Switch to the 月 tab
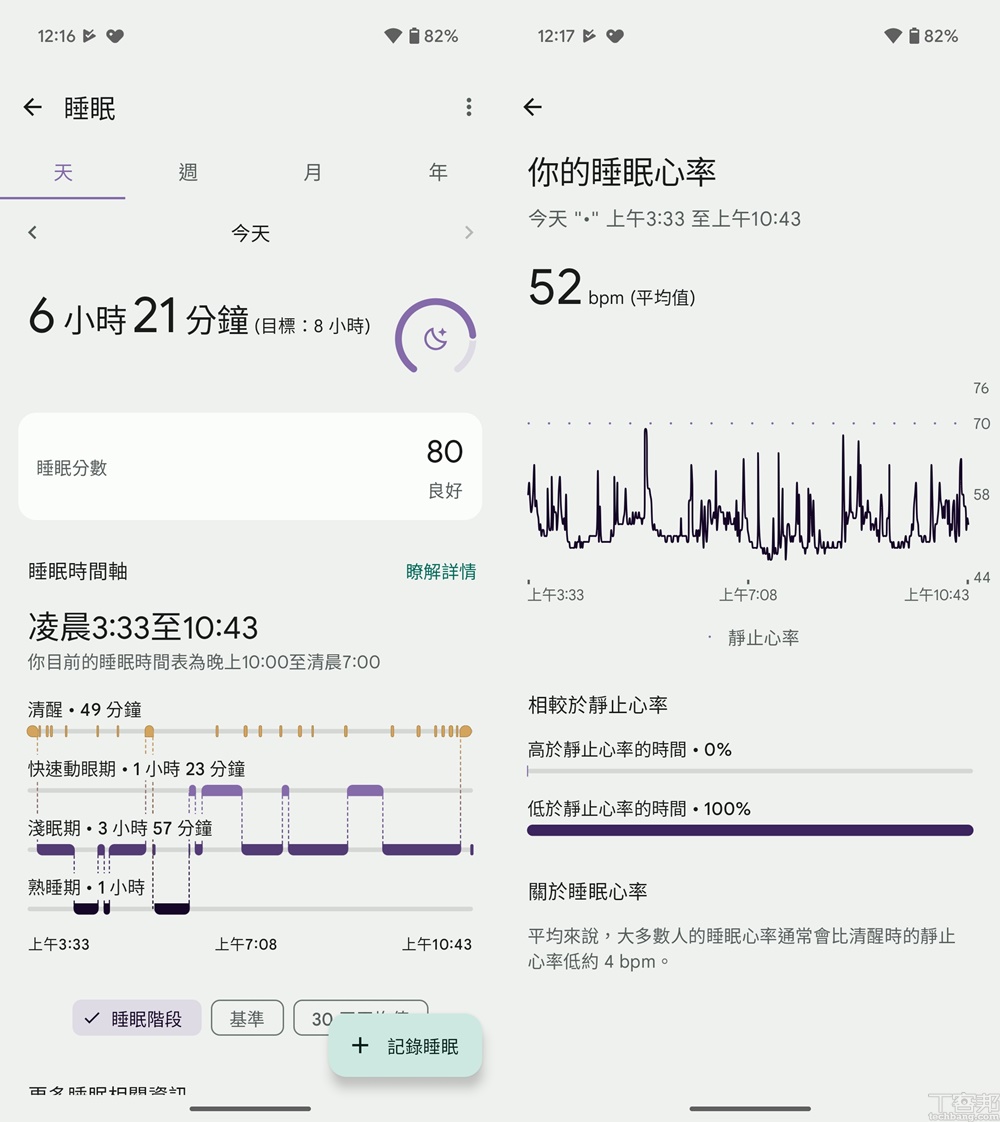 click(x=313, y=172)
